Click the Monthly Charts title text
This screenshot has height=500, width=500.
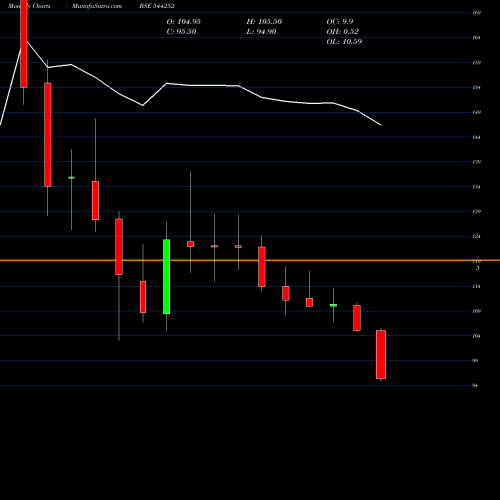point(29,6)
